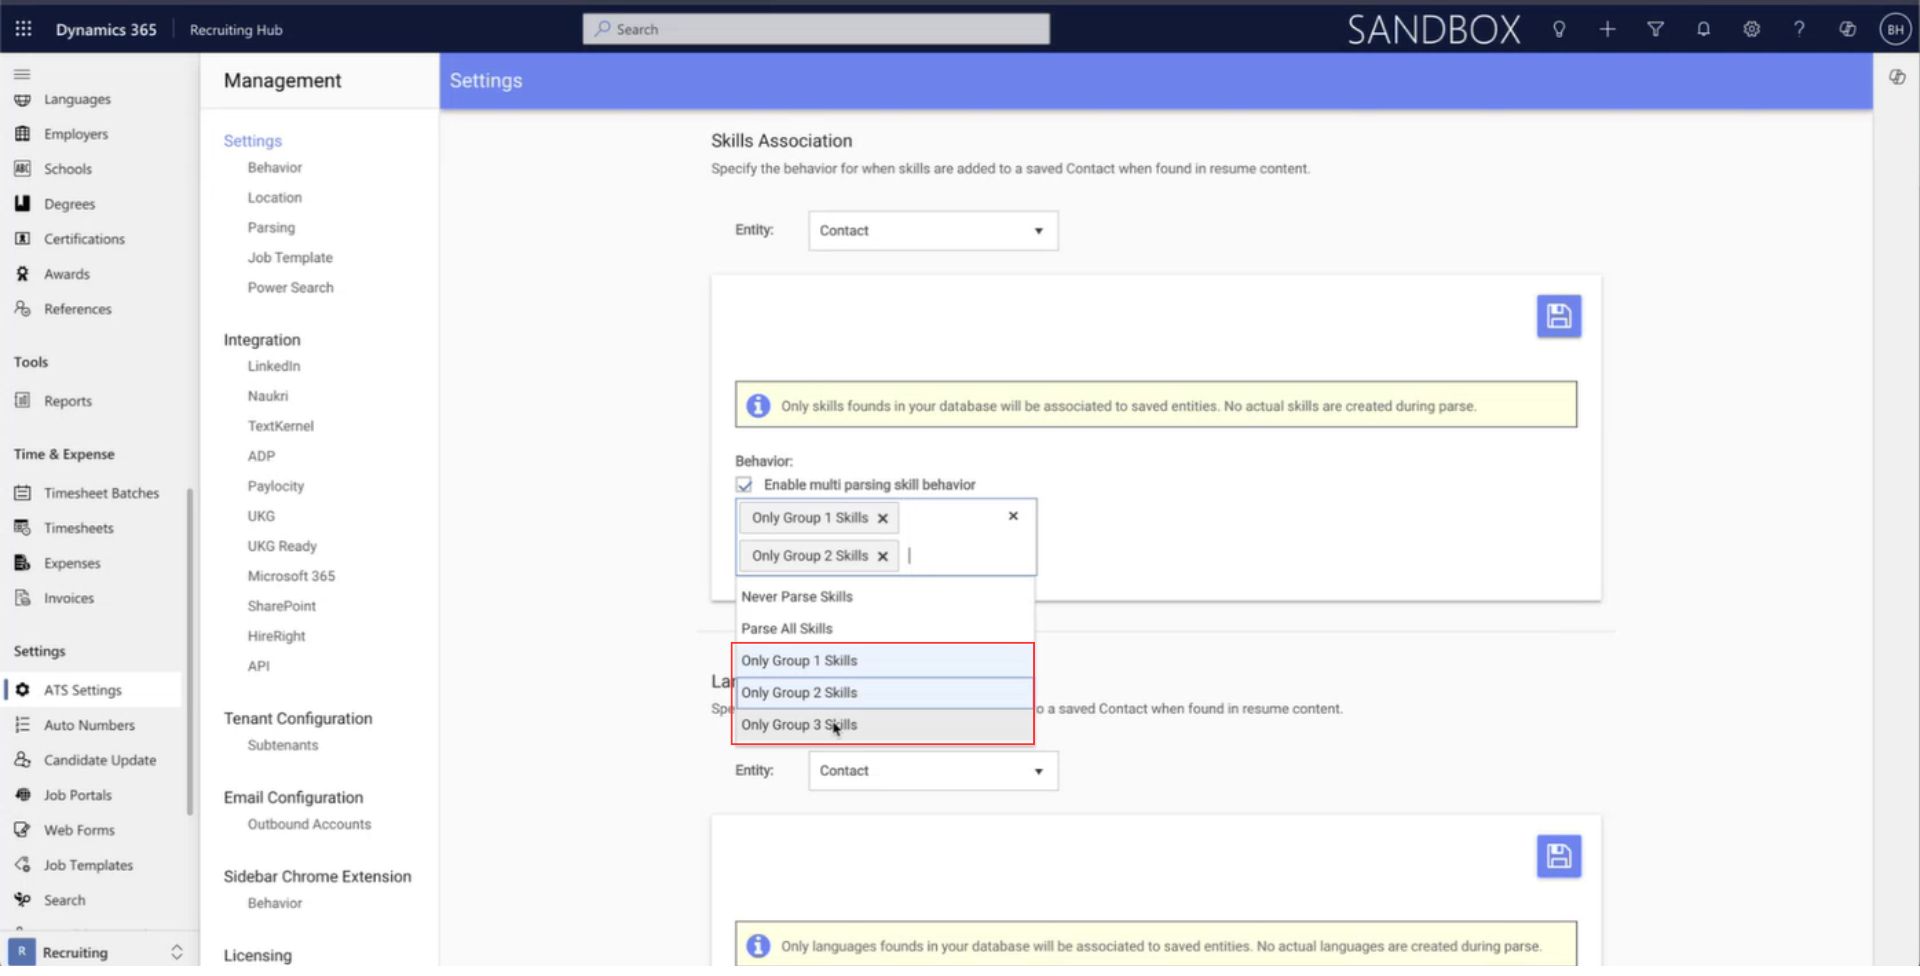Screen dimensions: 1920x976
Task: Select Parse All Skills option
Action: tap(884, 628)
